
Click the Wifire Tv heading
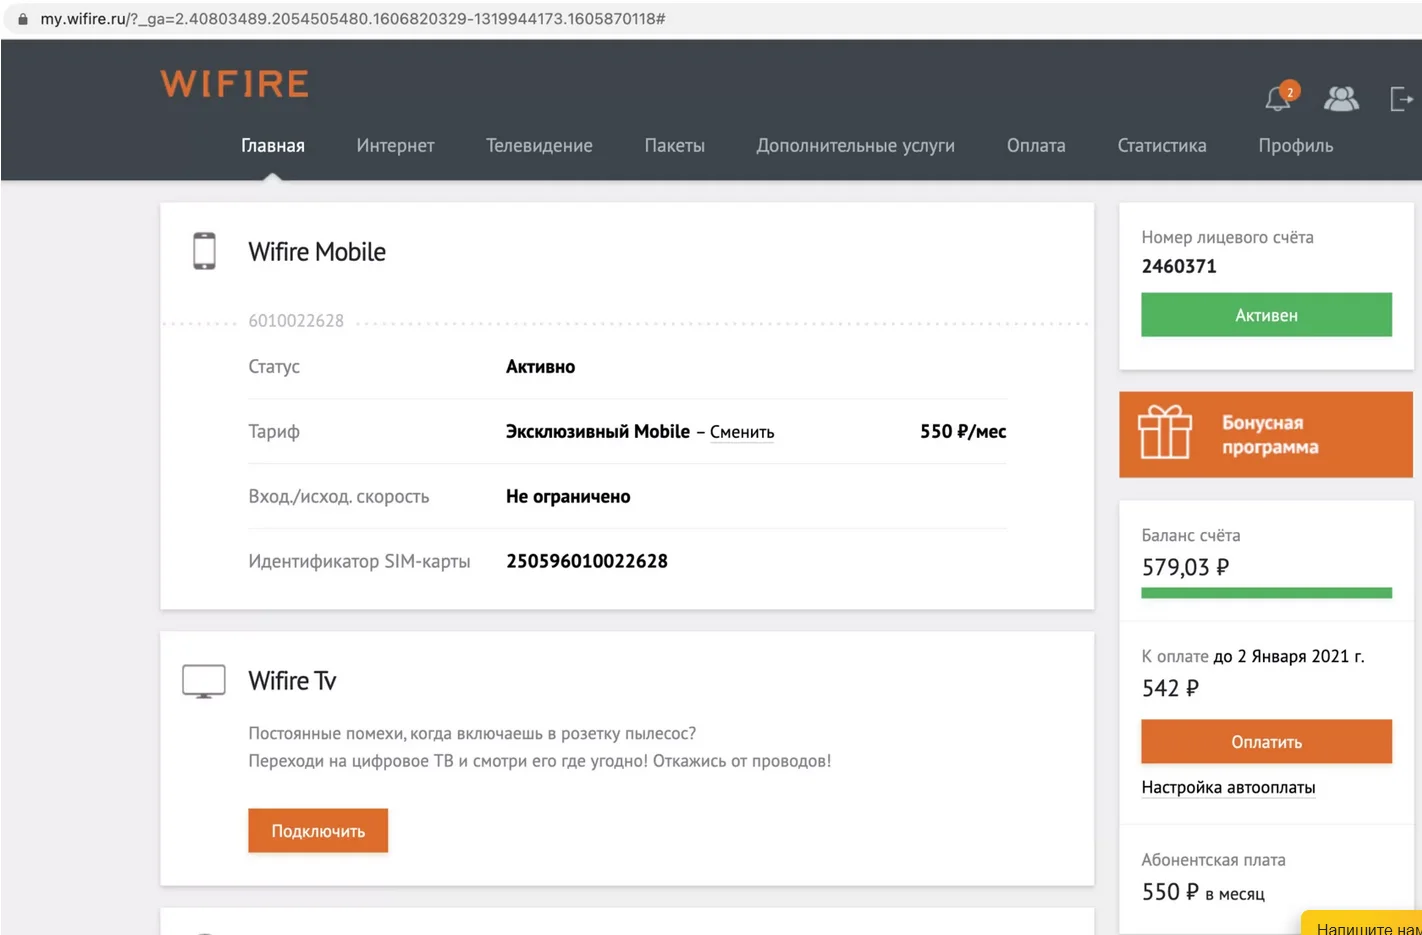292,681
